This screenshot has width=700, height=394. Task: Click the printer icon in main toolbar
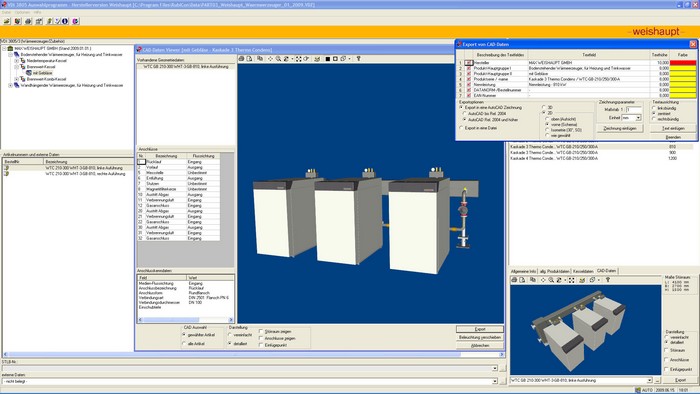28,21
